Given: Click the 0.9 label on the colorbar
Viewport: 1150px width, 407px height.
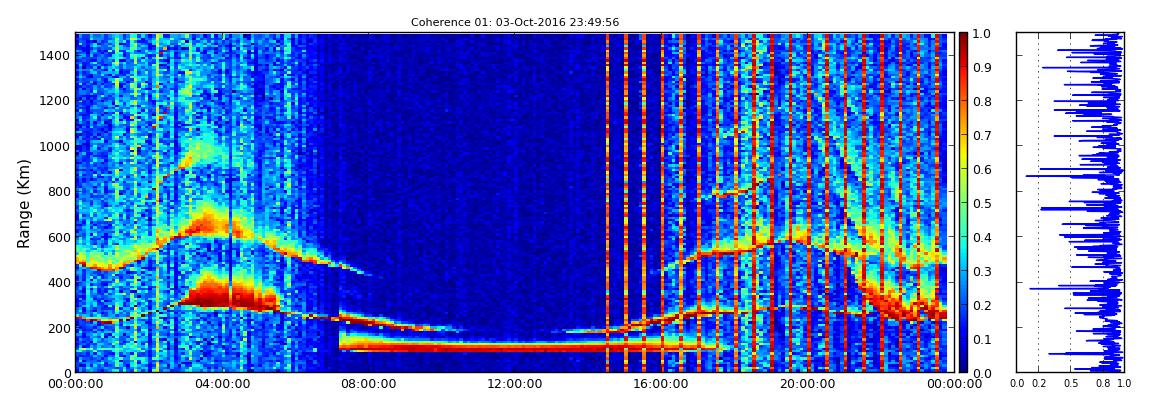Looking at the screenshot, I should pos(983,67).
